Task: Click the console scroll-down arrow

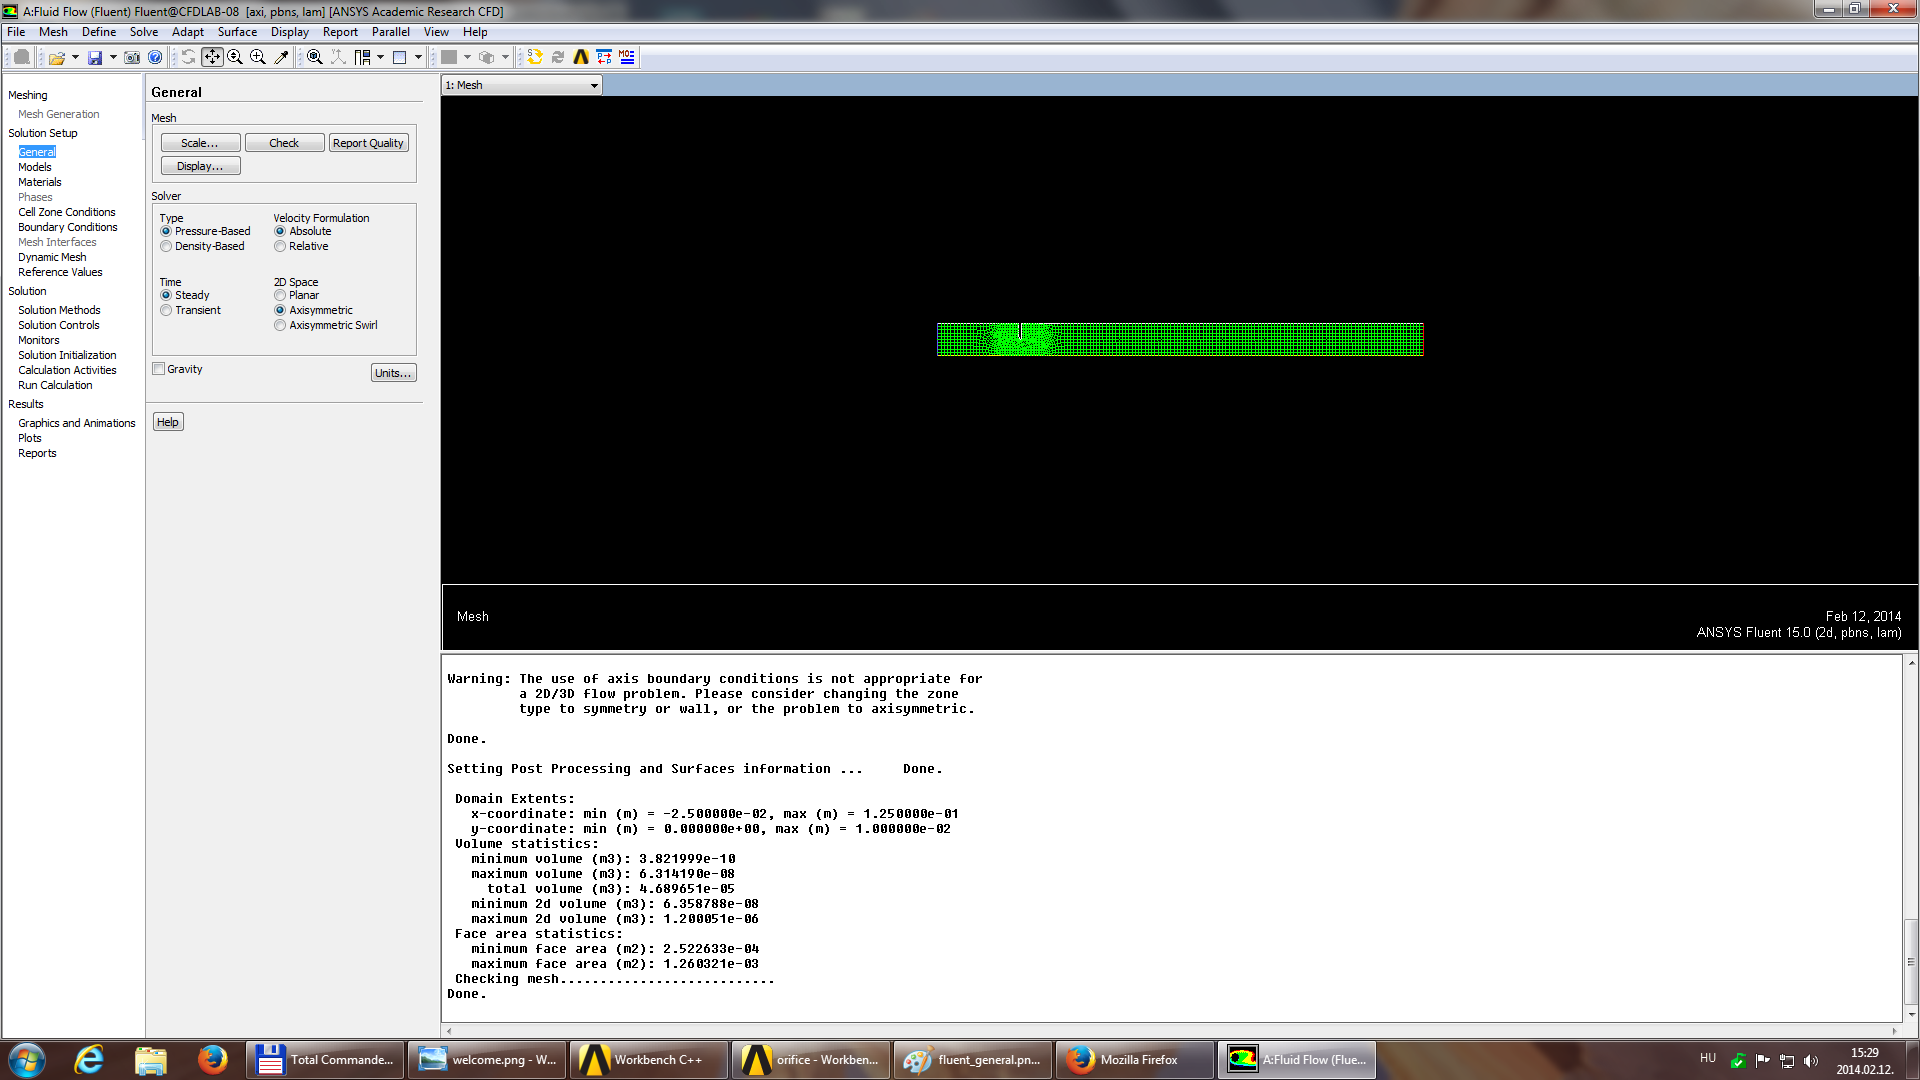Action: (1911, 1014)
